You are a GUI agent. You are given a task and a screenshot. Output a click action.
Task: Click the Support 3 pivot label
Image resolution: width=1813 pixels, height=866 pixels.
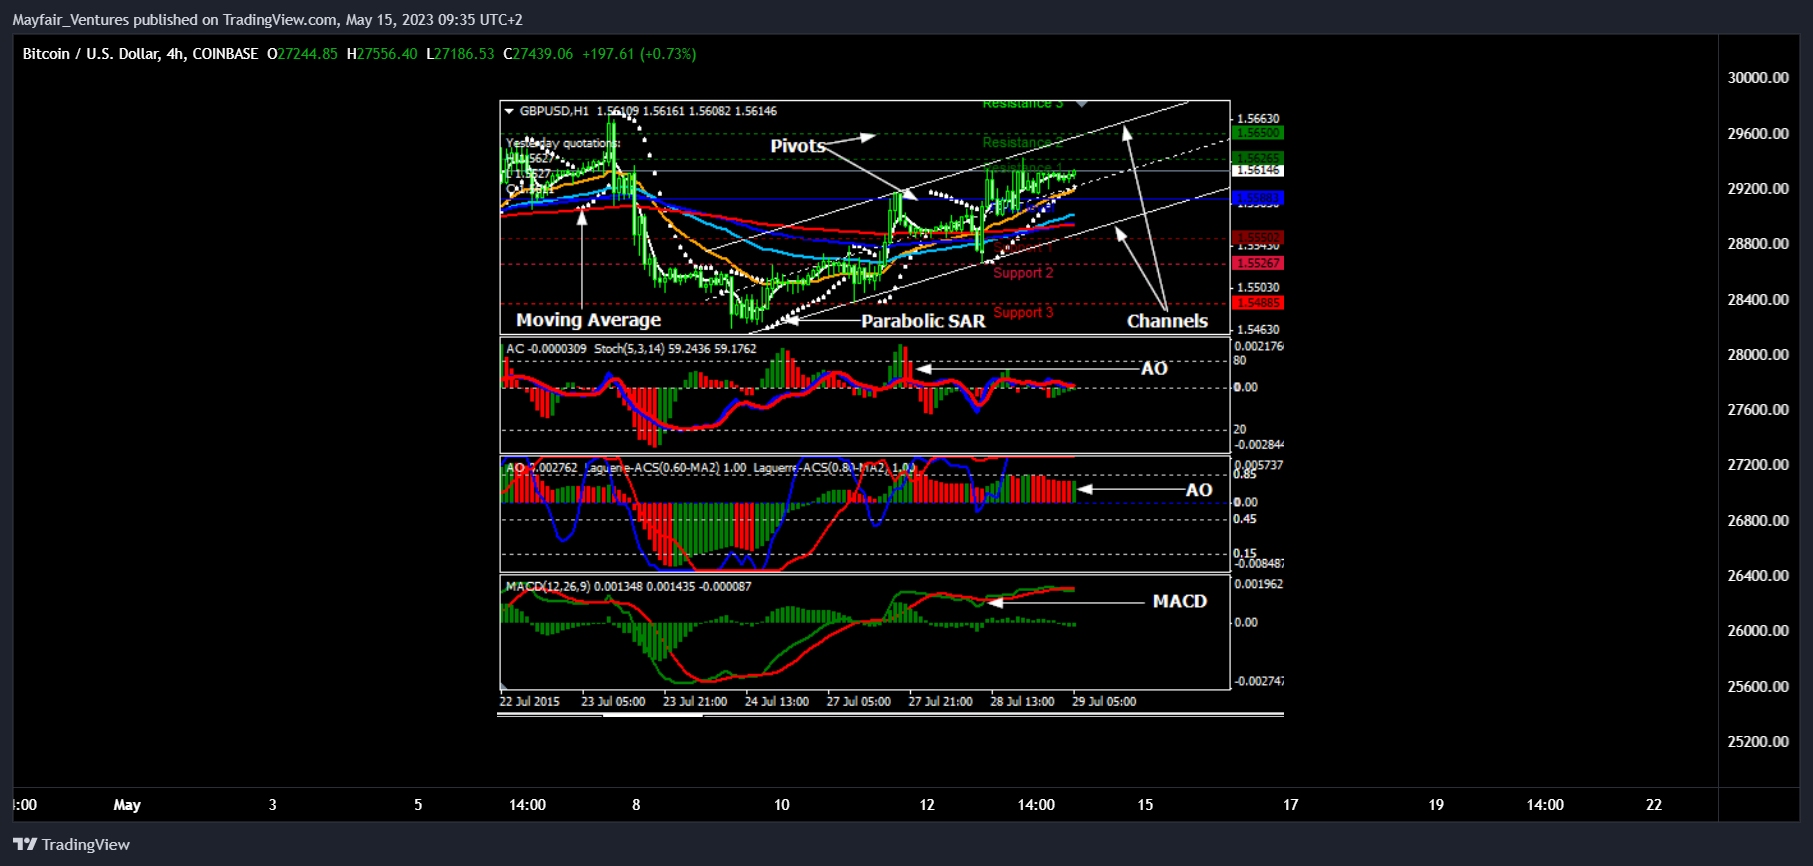point(1023,313)
